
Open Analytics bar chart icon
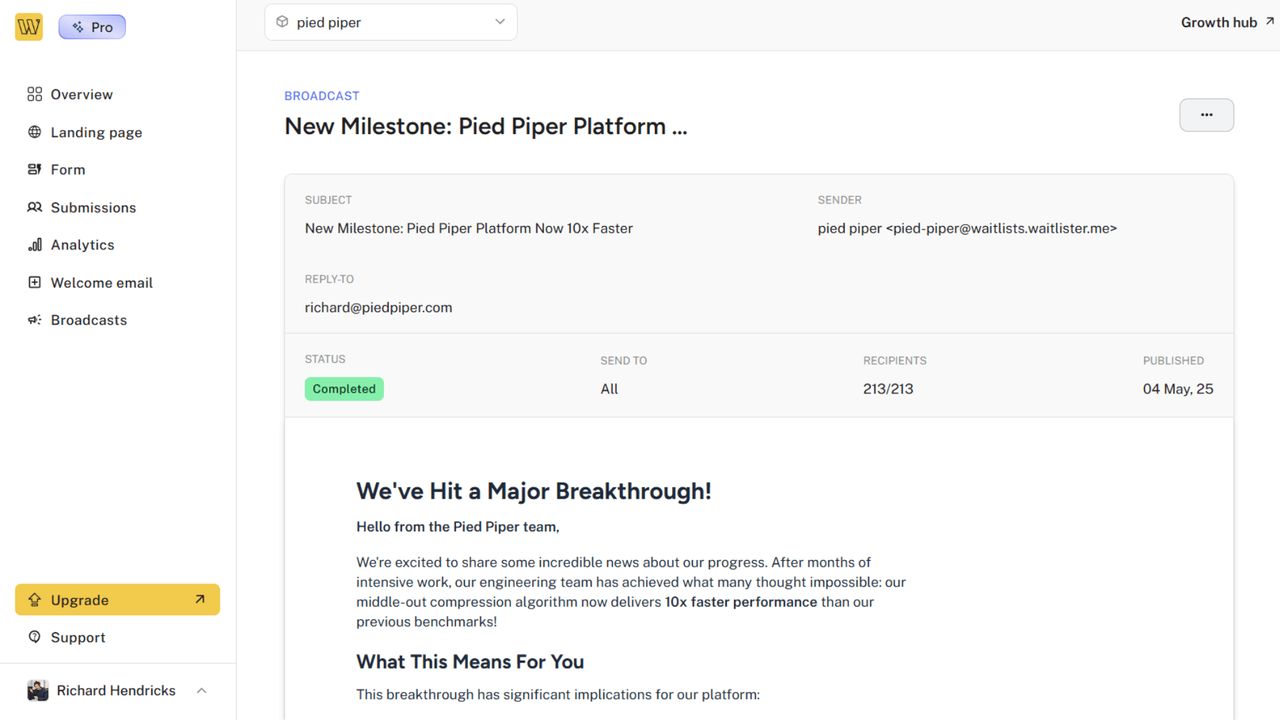click(34, 245)
